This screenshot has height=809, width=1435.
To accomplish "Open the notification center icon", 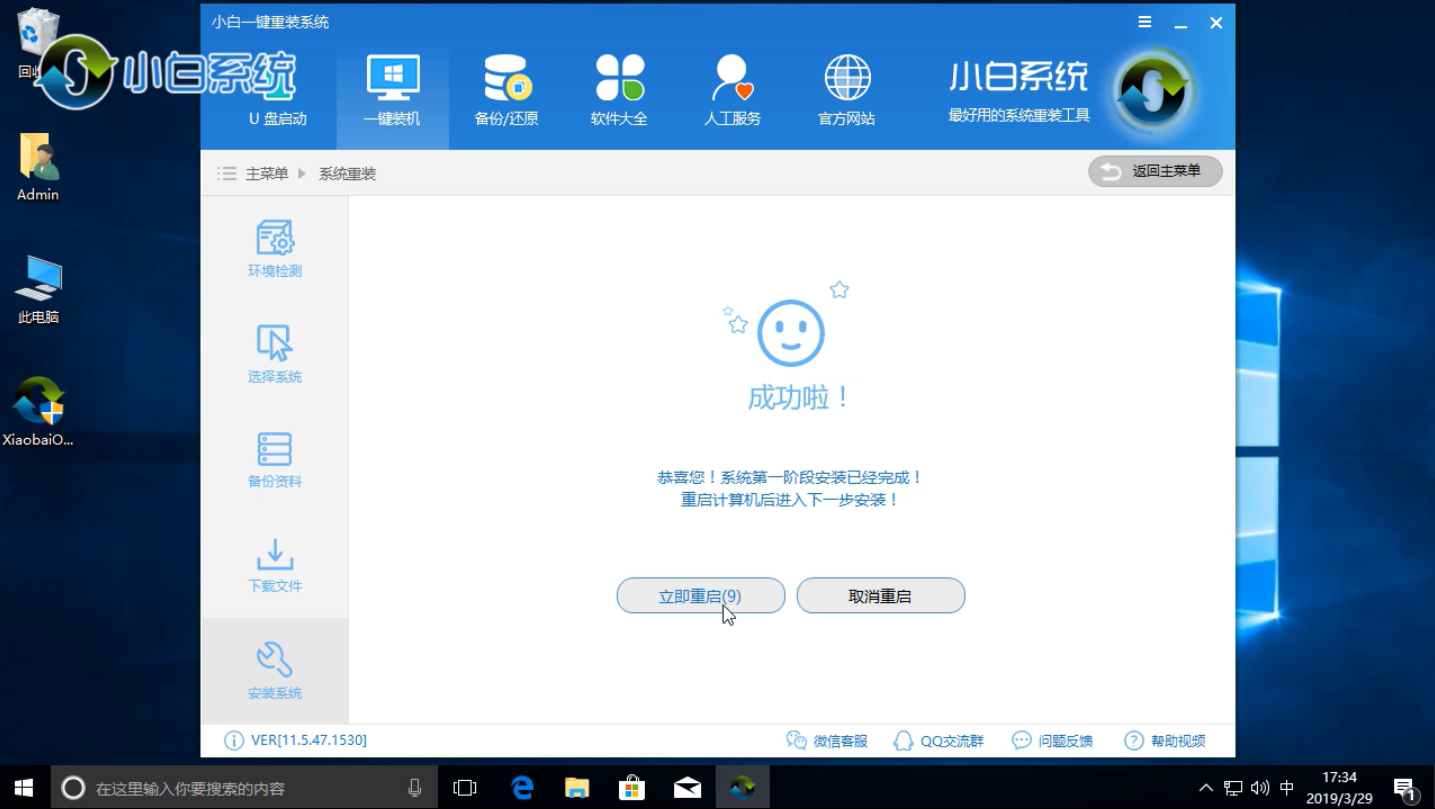I will [1405, 788].
